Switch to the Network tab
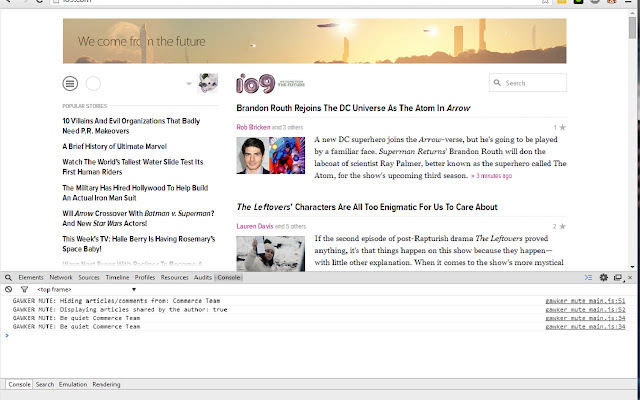 [61, 278]
